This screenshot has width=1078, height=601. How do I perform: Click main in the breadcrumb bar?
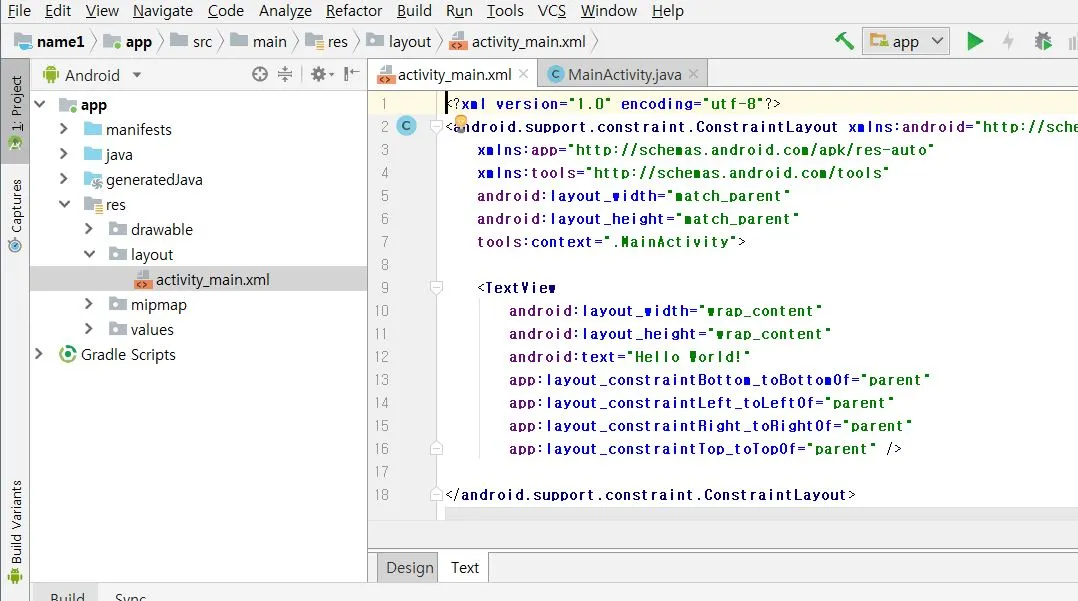[x=258, y=41]
